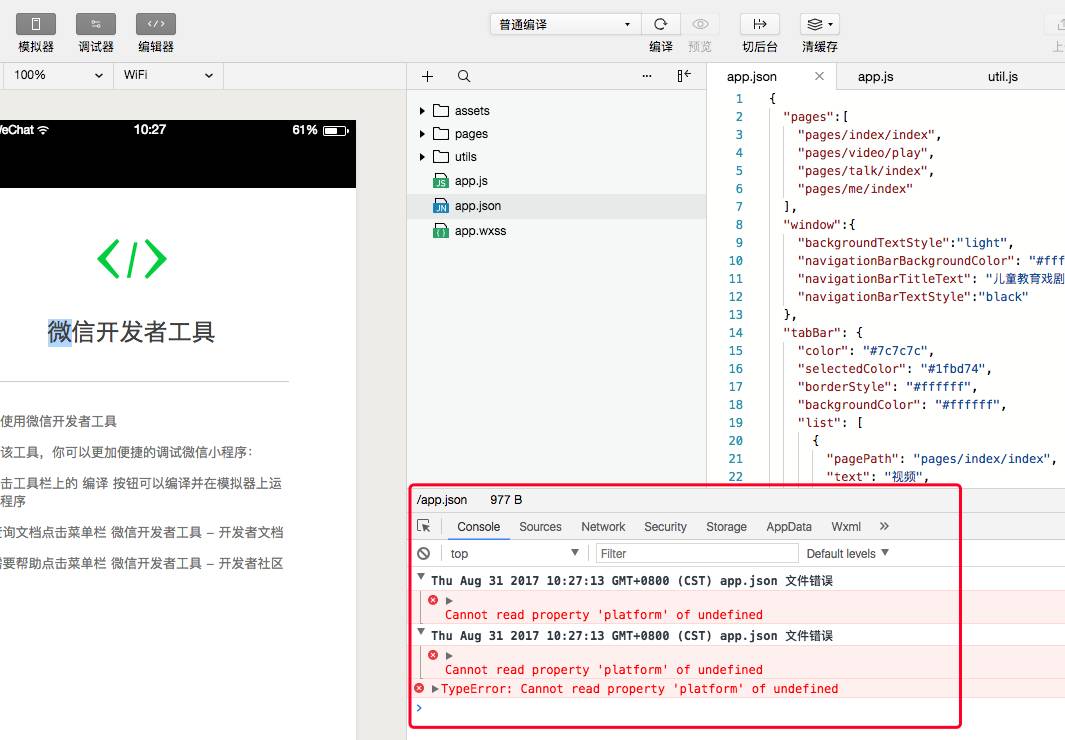The image size is (1065, 740).
Task: Open the clear cache (清缓存) layers dropdown
Action: pyautogui.click(x=820, y=24)
